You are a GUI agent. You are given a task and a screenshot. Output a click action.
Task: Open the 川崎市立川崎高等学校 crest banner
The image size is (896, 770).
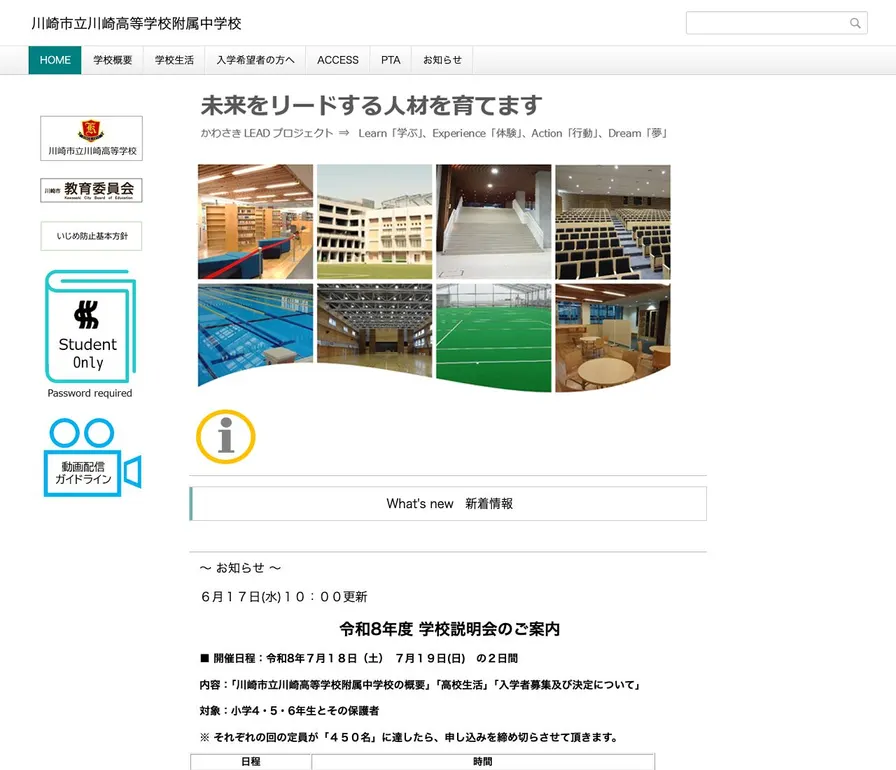pos(91,138)
